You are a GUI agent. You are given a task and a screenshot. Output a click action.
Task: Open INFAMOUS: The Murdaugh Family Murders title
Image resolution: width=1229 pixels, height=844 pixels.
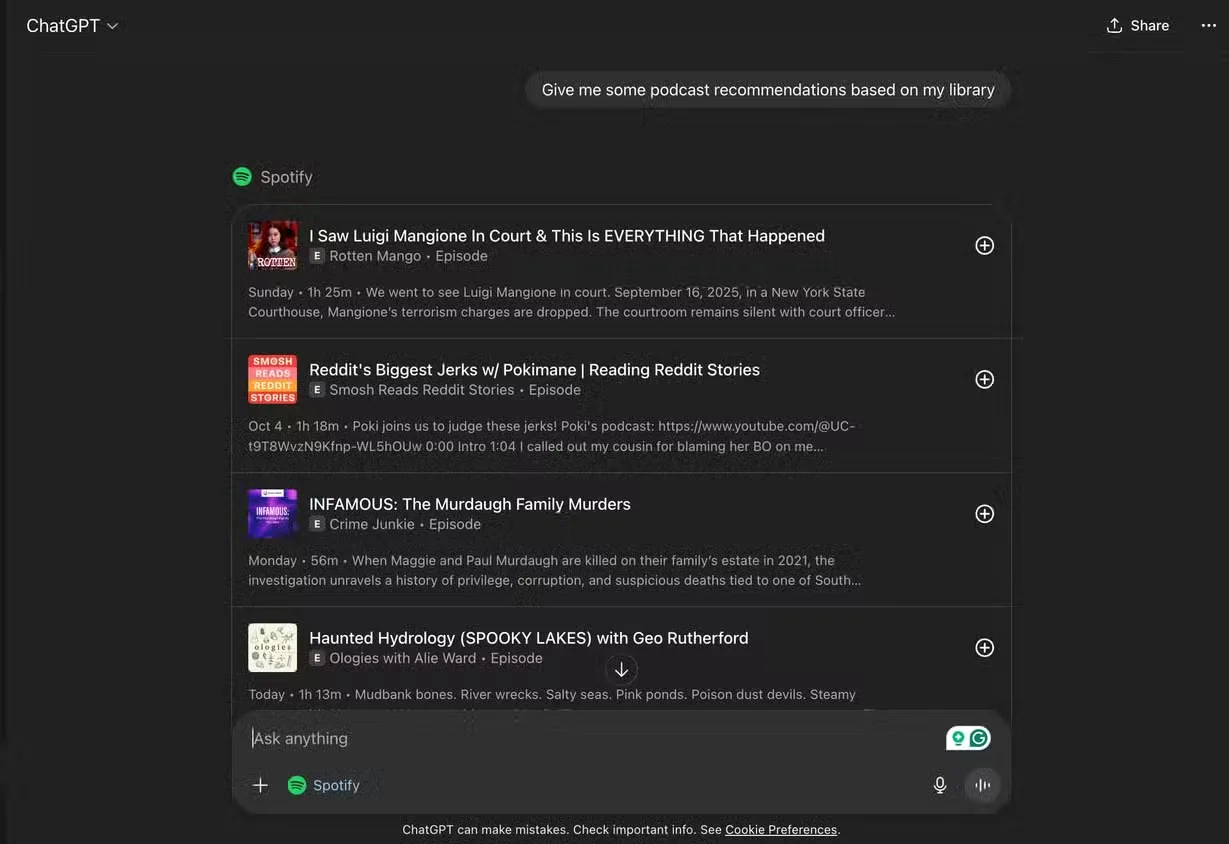coord(470,504)
